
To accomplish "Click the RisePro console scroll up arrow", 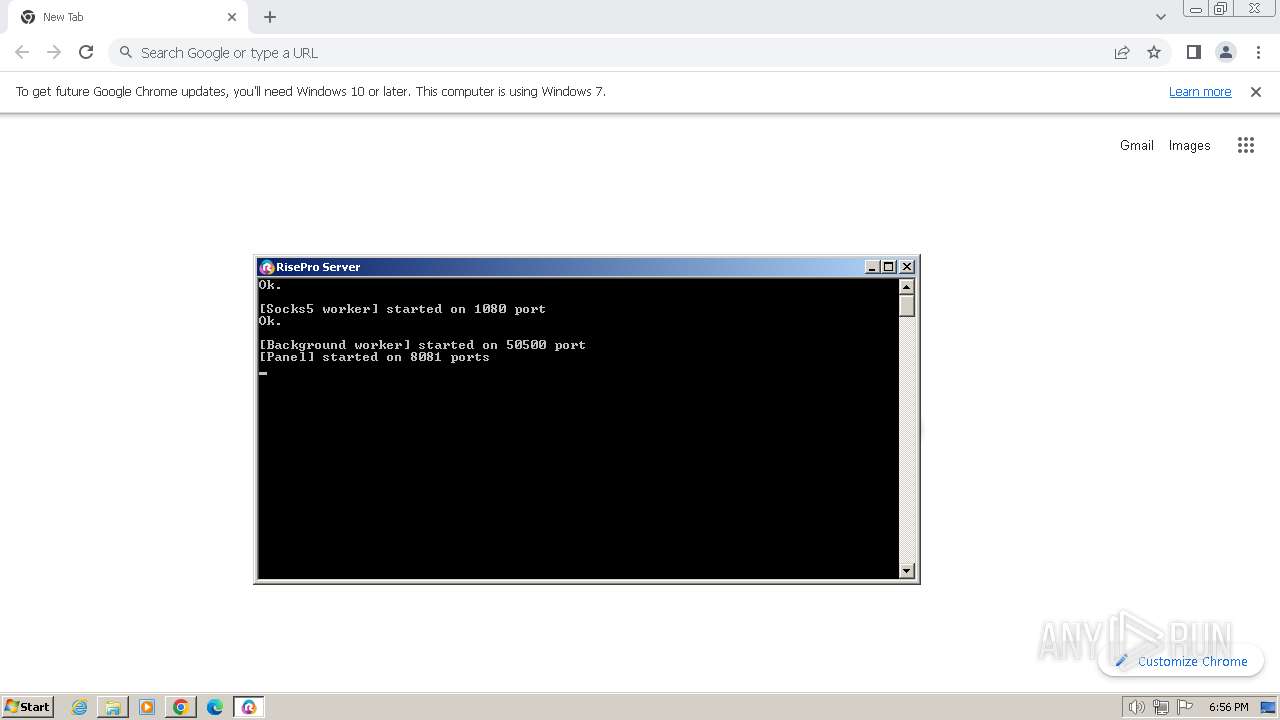I will [907, 286].
